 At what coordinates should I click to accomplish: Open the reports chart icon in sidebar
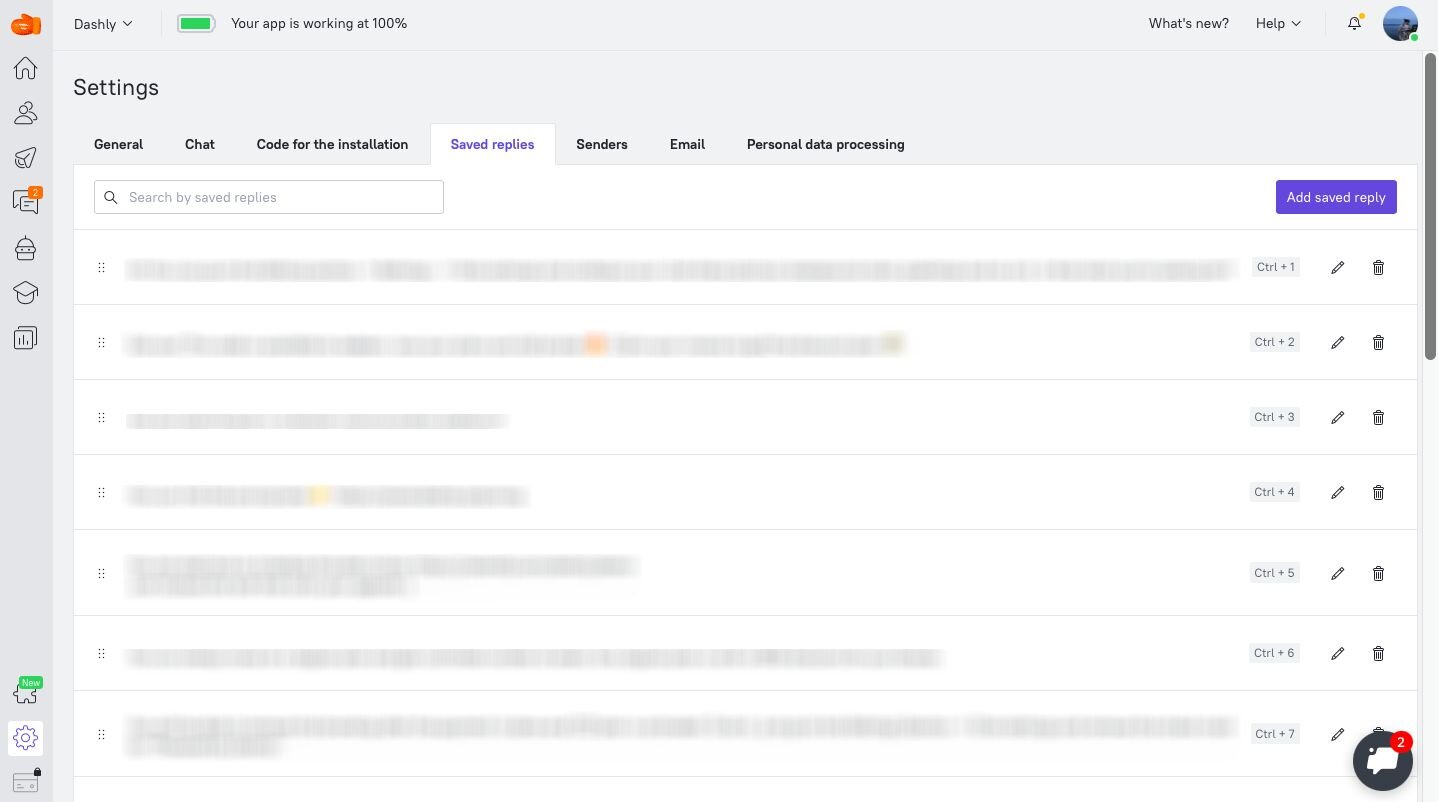tap(26, 338)
